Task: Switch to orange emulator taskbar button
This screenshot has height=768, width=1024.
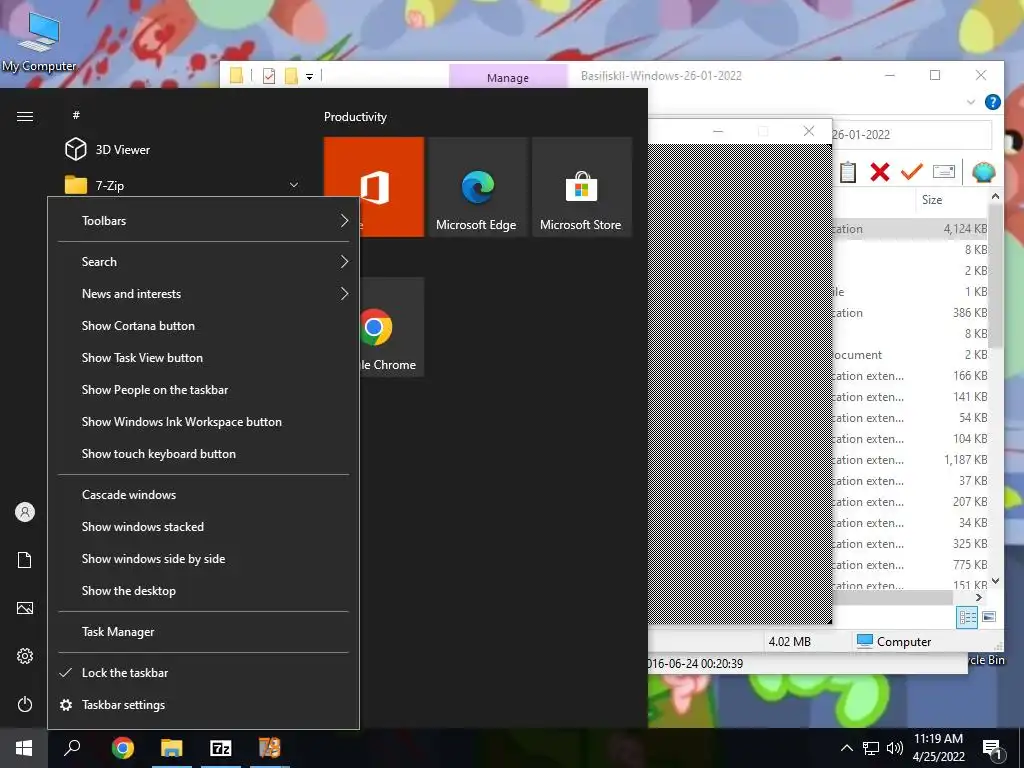Action: [270, 748]
